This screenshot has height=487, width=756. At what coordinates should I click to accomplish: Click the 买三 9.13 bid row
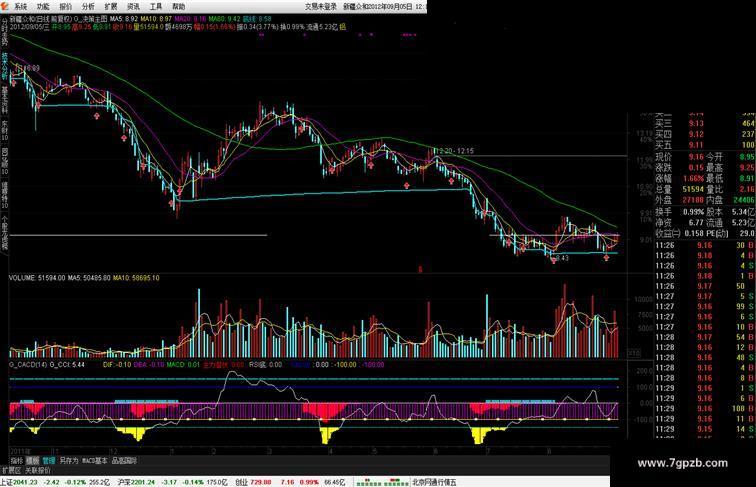click(x=705, y=123)
